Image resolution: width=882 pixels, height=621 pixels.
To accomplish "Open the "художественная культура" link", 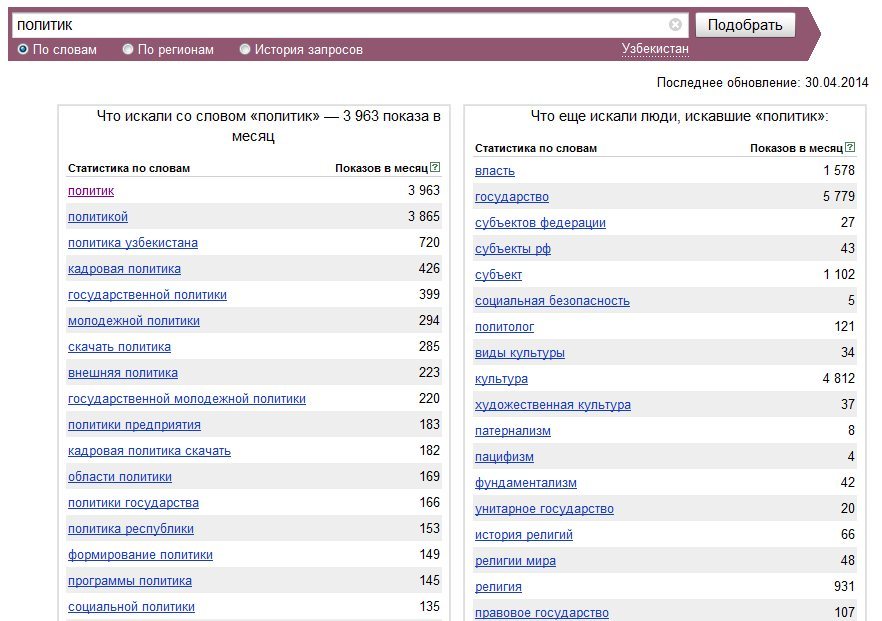I will click(x=553, y=404).
